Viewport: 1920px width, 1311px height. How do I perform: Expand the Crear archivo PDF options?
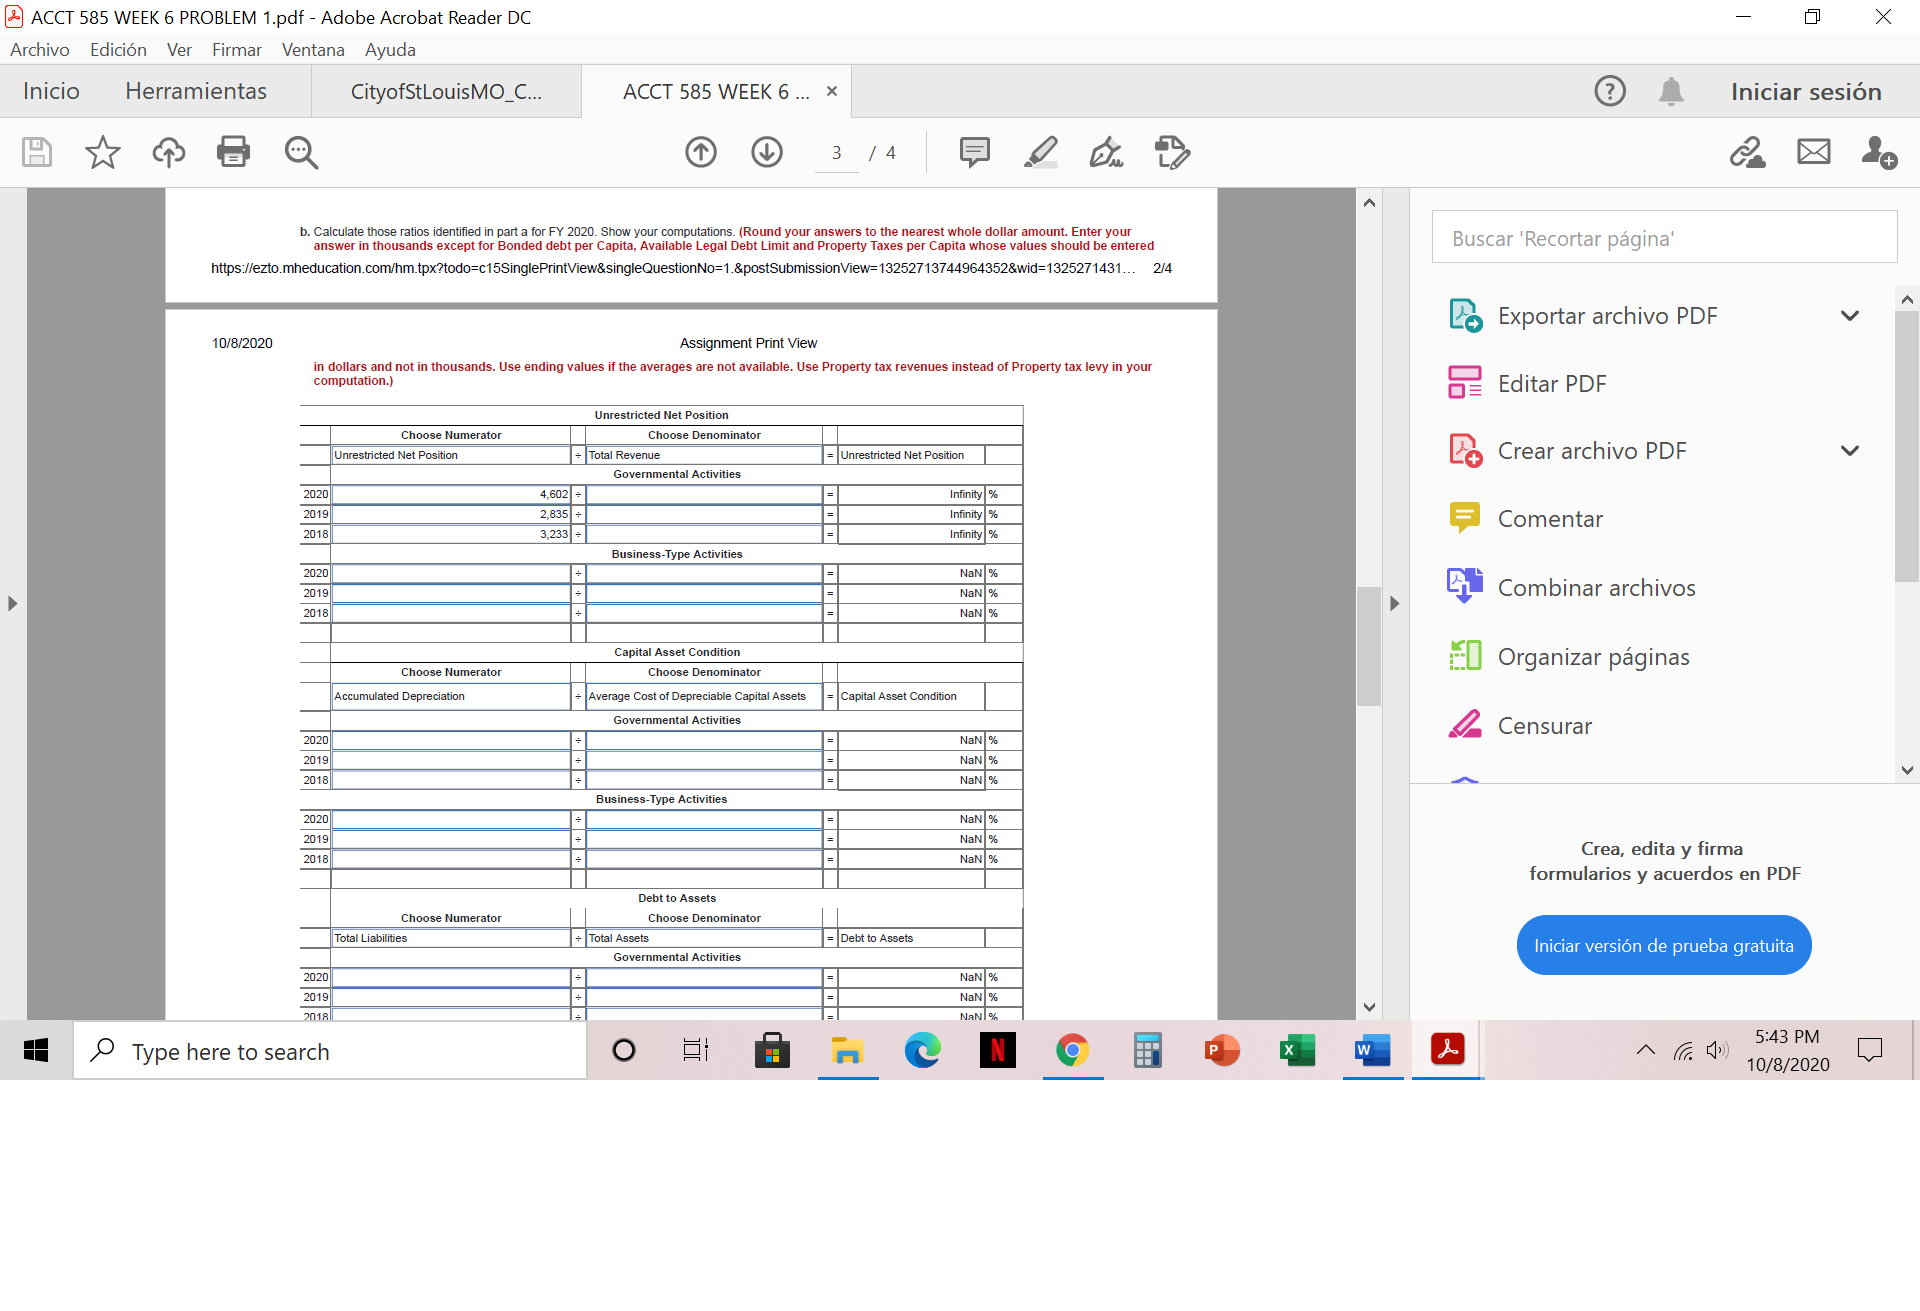click(1848, 450)
